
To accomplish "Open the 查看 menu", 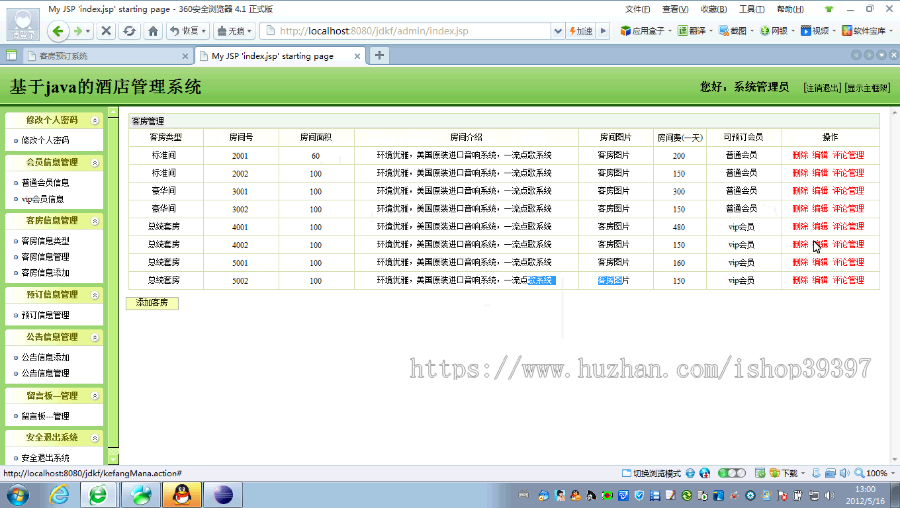I will [x=675, y=9].
